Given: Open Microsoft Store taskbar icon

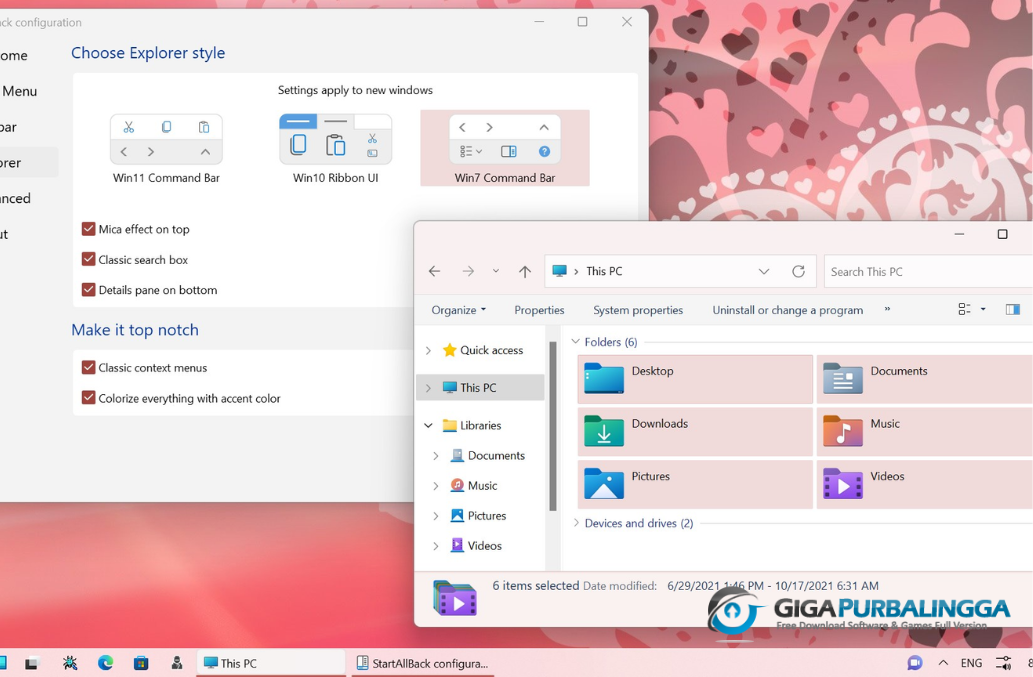Looking at the screenshot, I should click(x=141, y=663).
